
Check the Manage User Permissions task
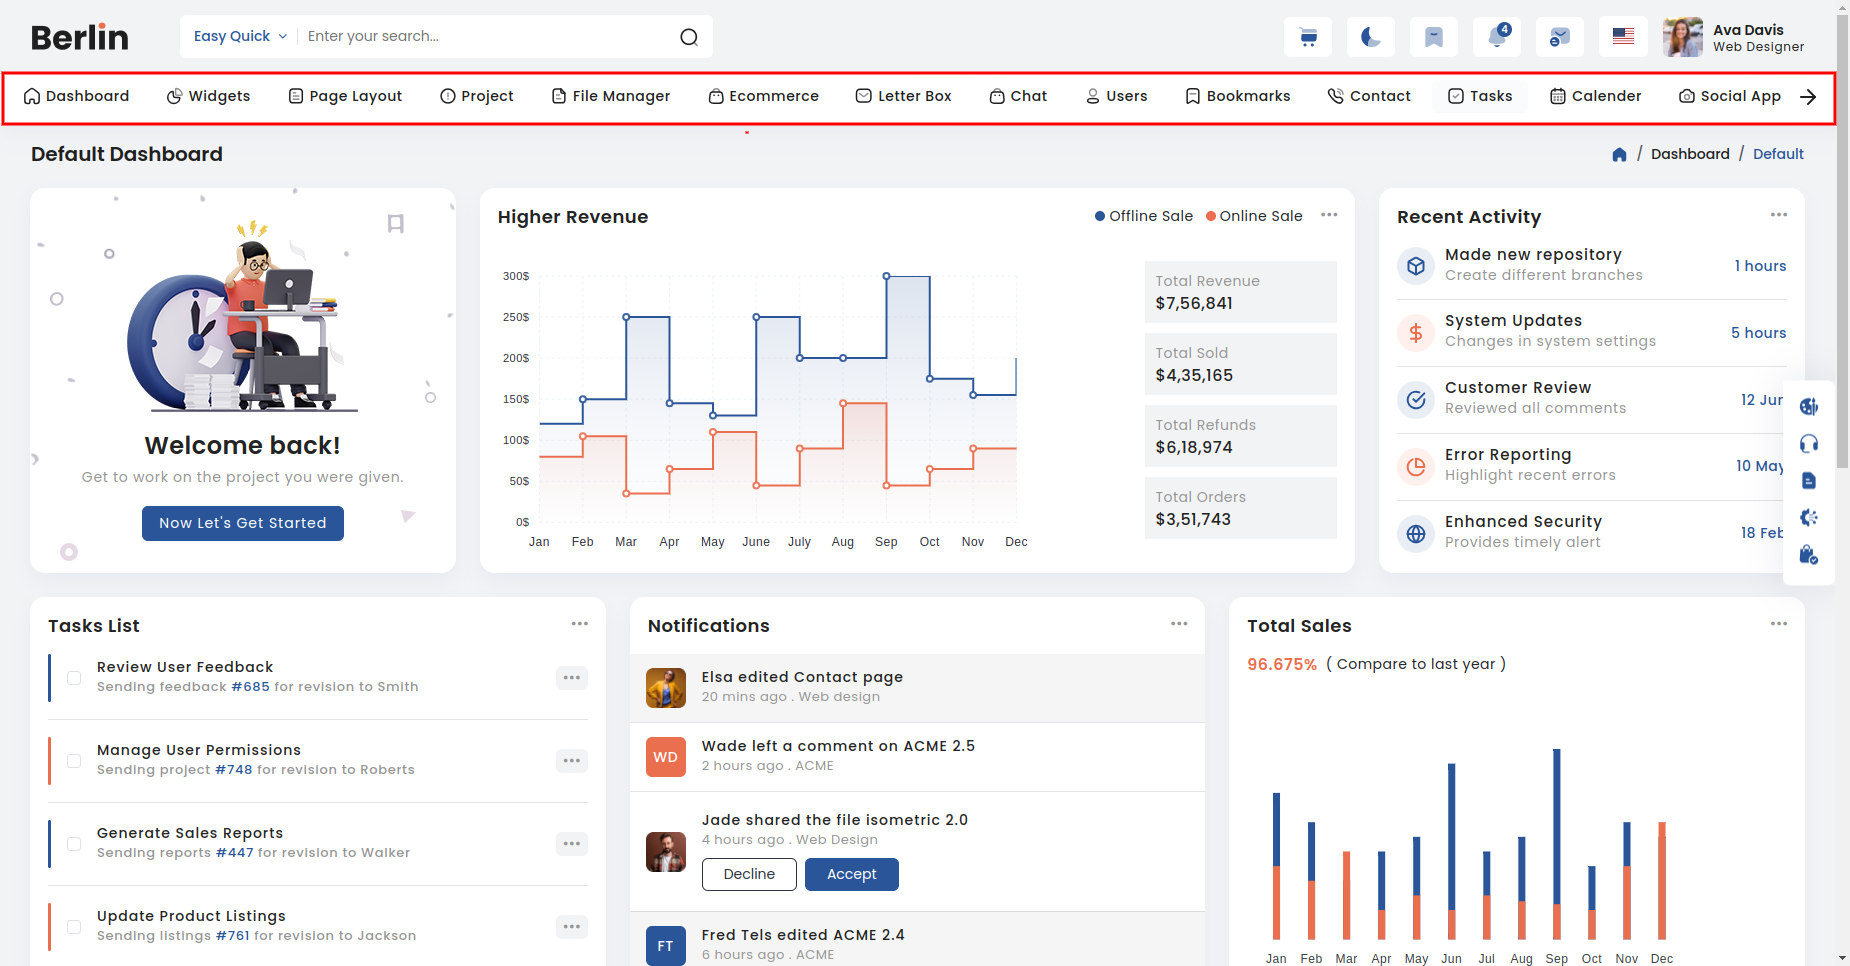74,761
